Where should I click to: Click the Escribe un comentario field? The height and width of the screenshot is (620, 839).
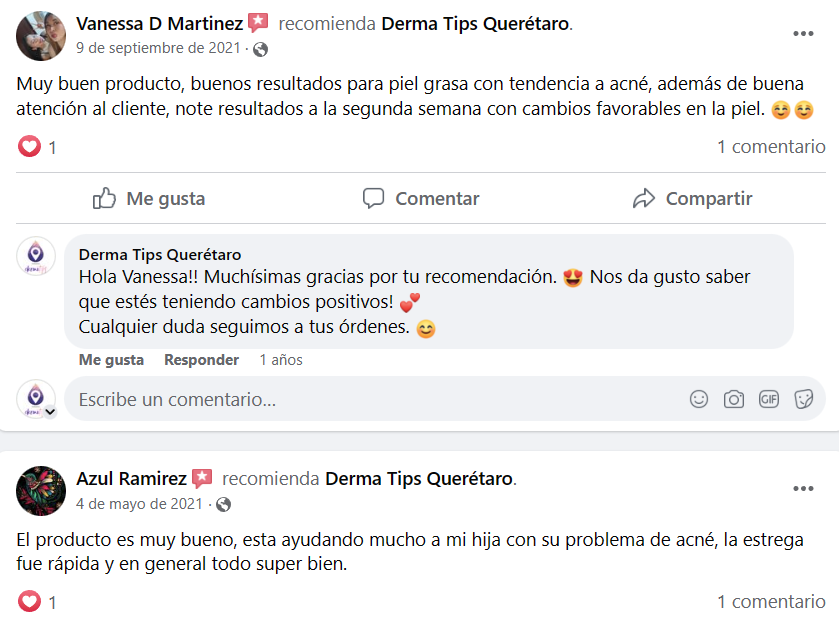[x=370, y=400]
